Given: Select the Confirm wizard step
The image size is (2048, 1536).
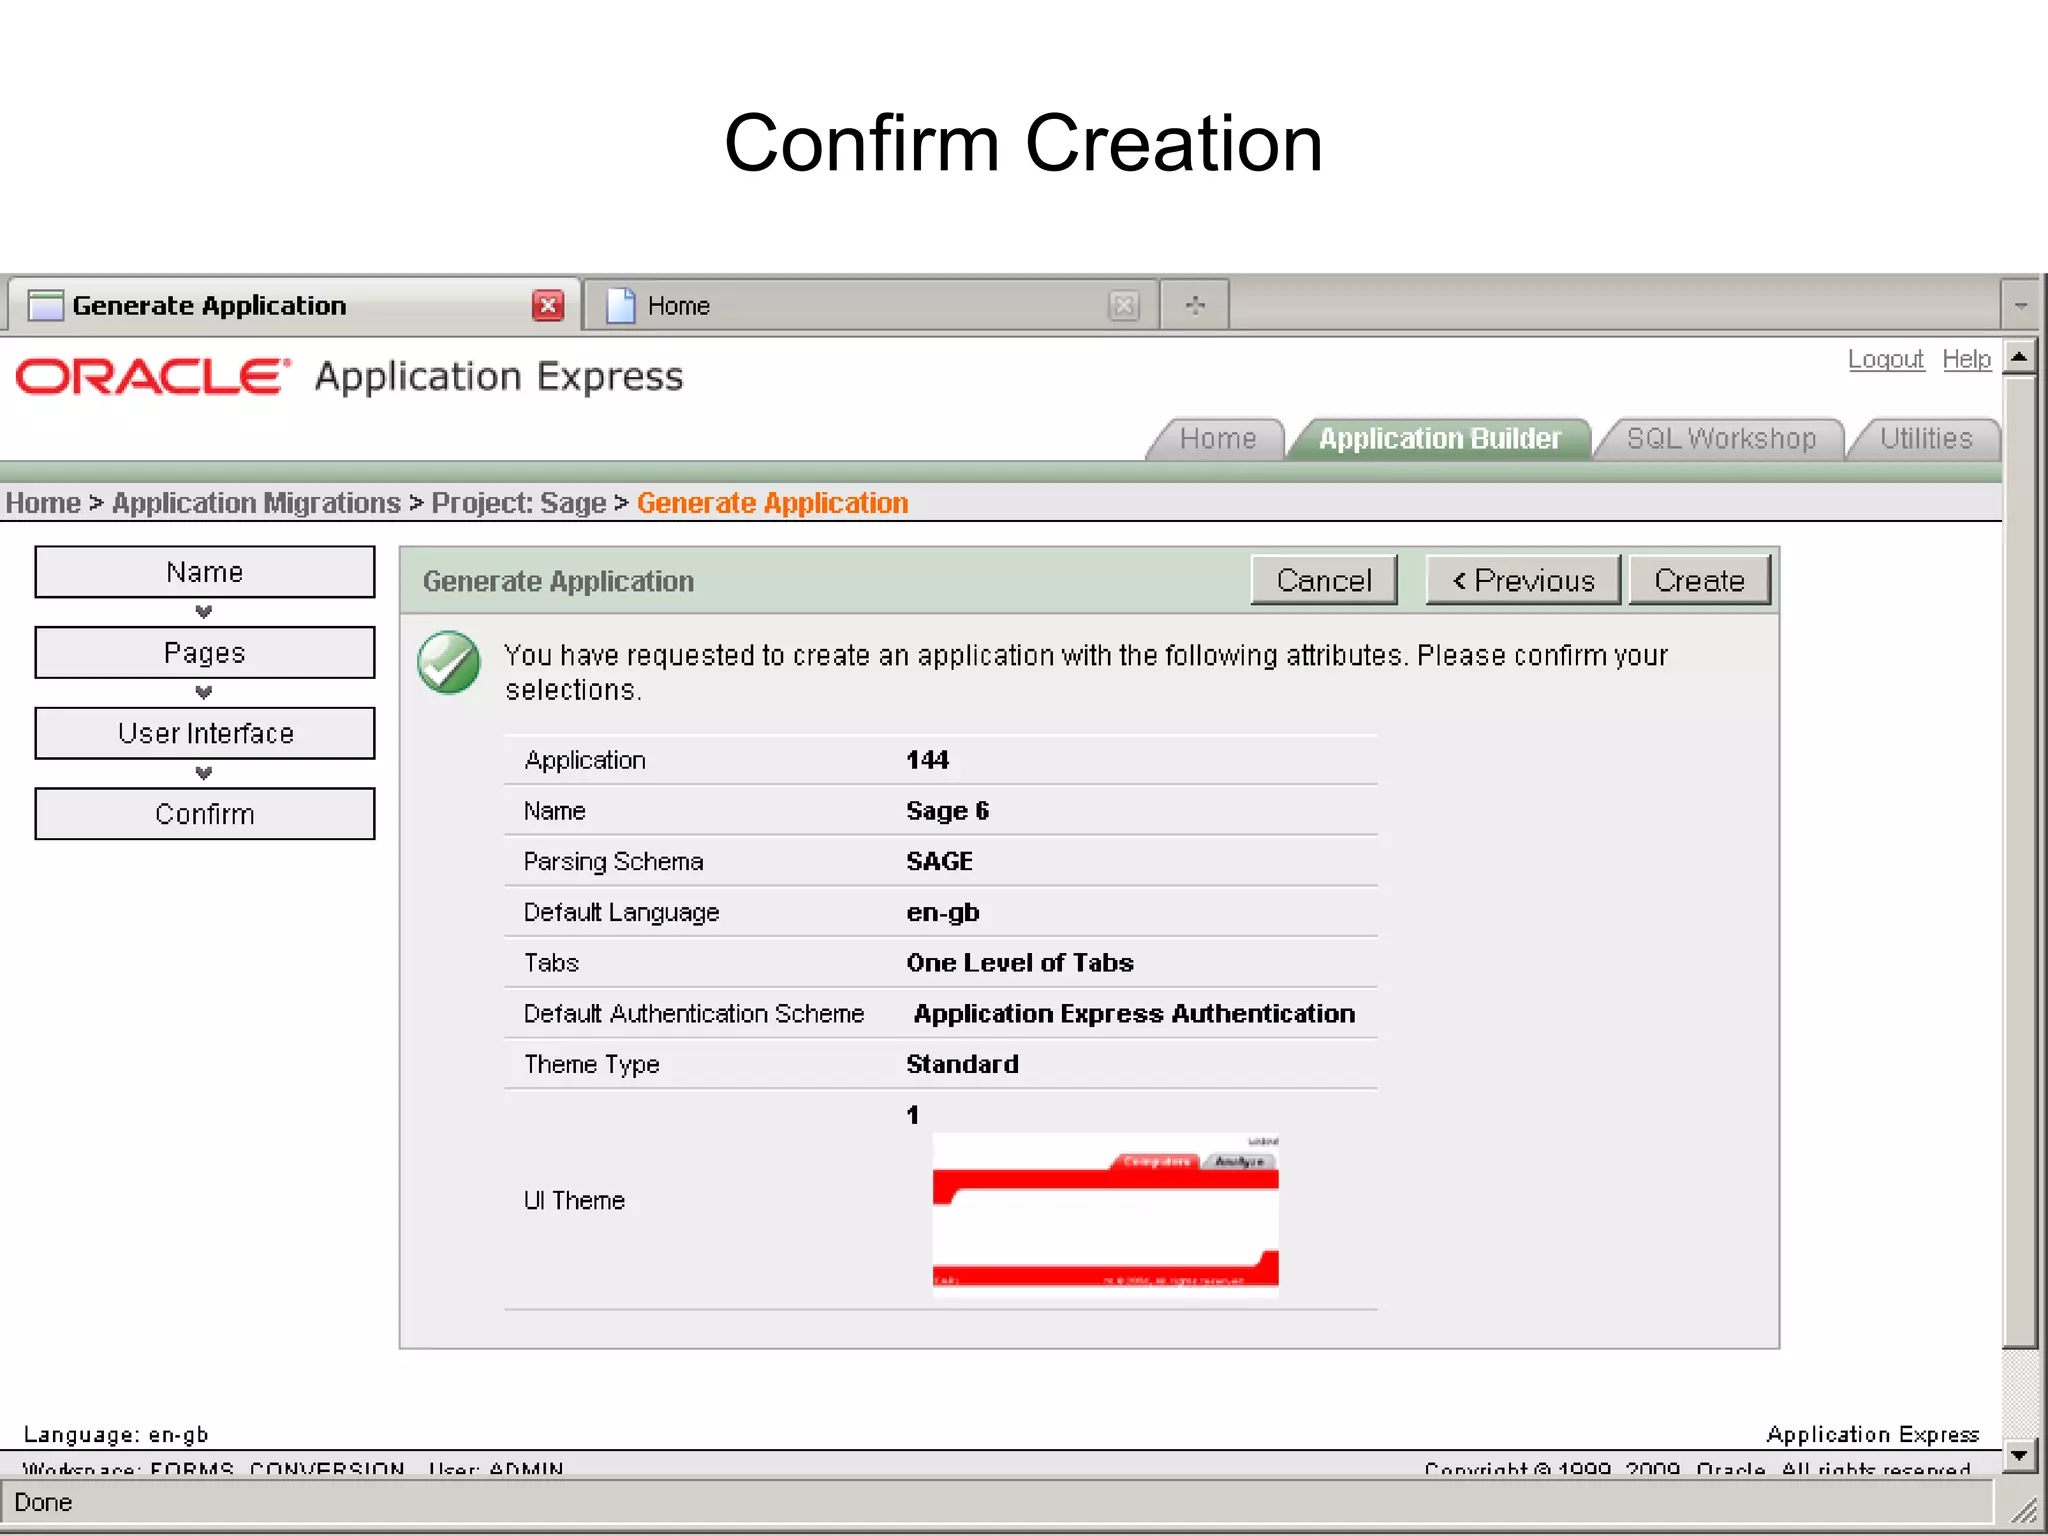Looking at the screenshot, I should click(205, 814).
